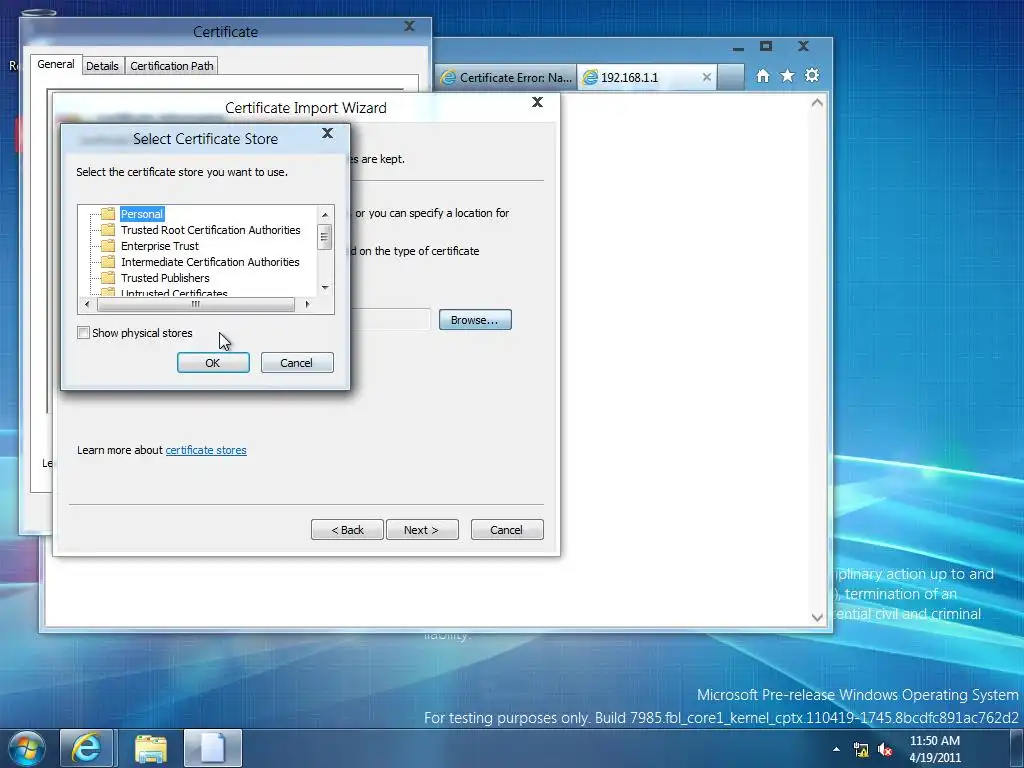Click browser page scroll up arrow

817,103
